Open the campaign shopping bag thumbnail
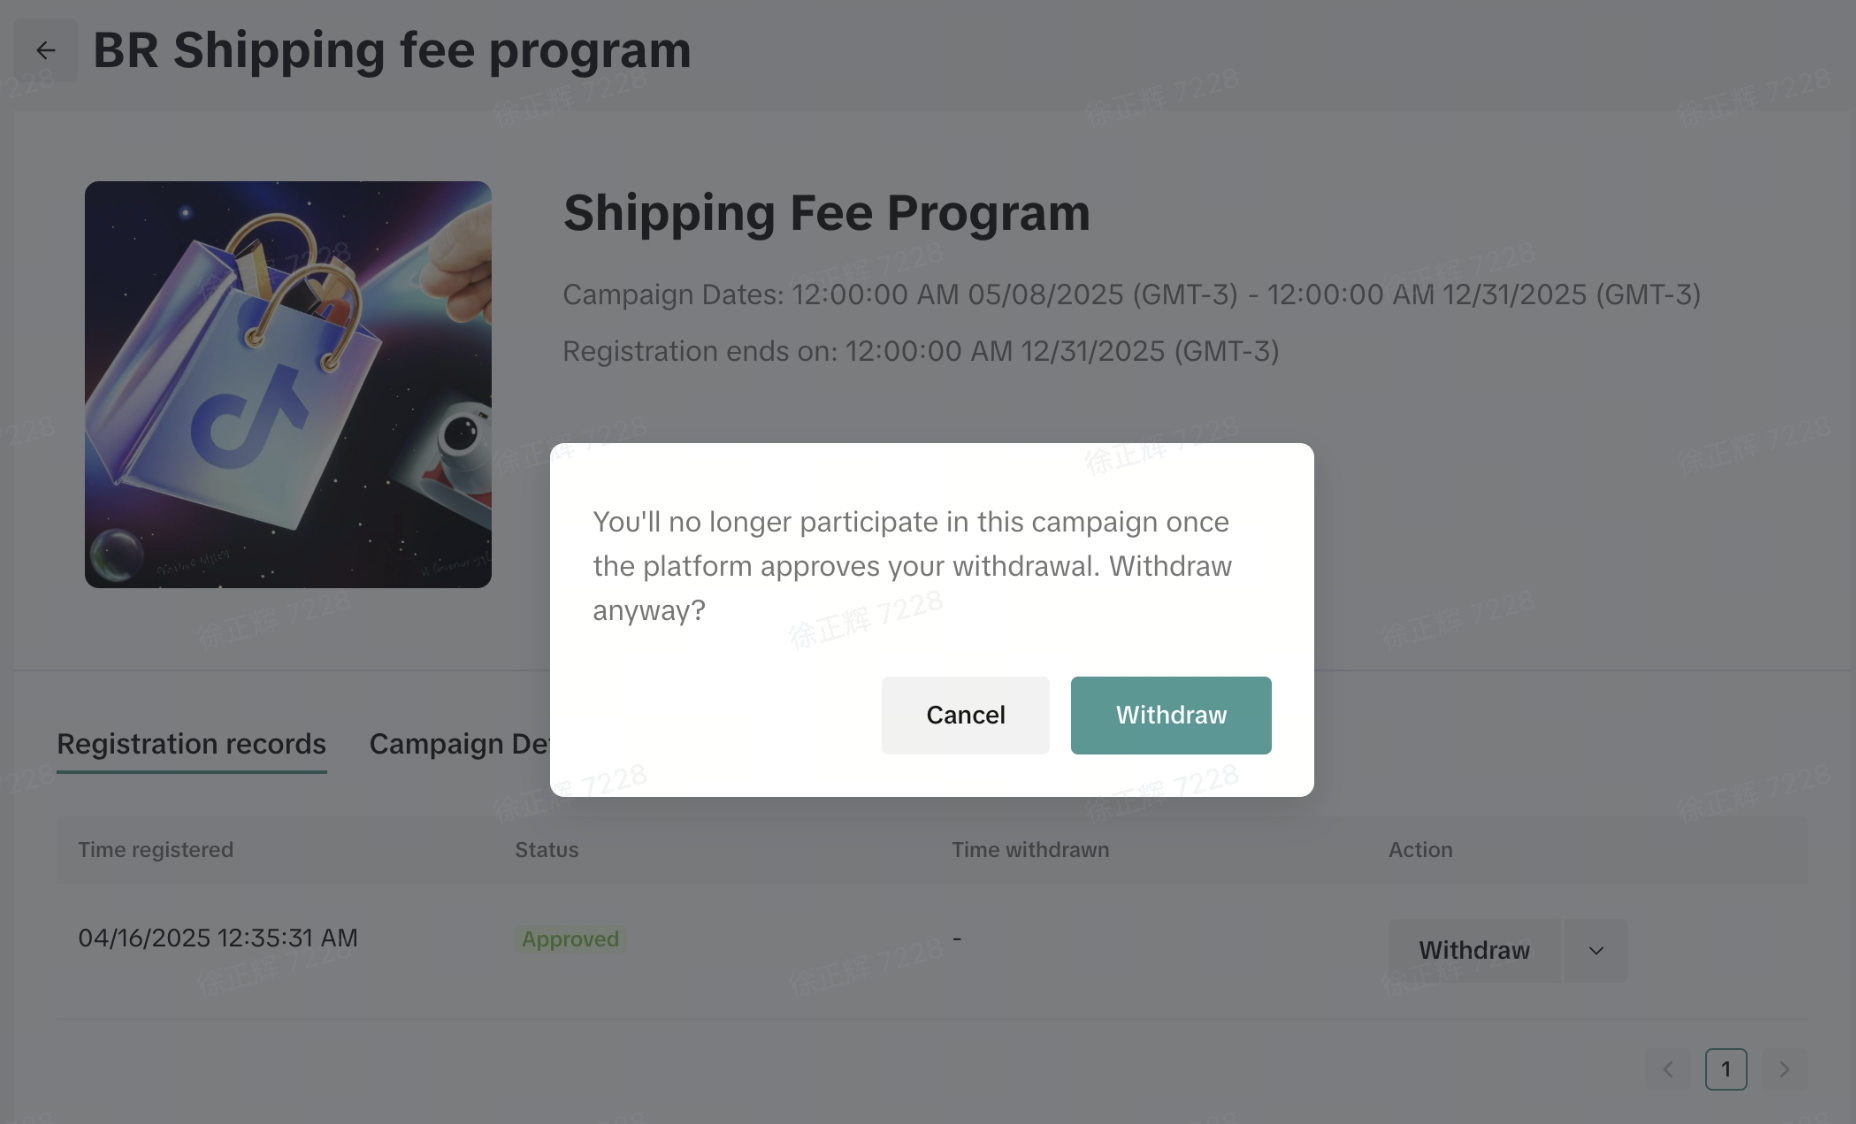 coord(288,384)
